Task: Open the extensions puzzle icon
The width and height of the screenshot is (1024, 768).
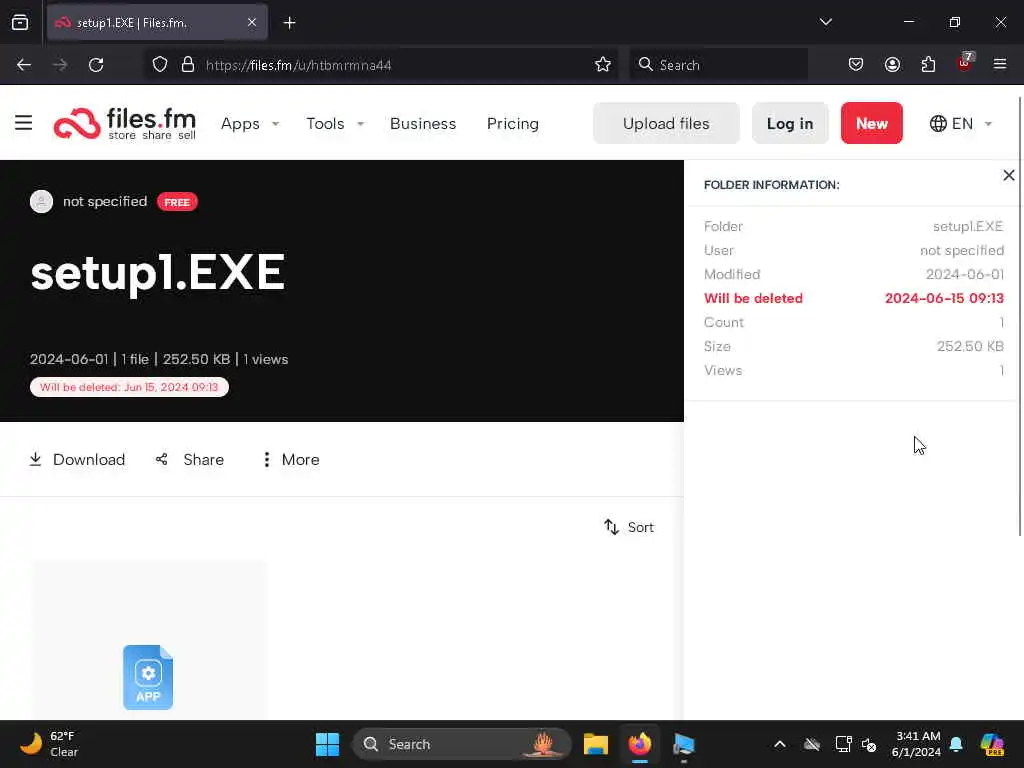Action: (x=928, y=65)
